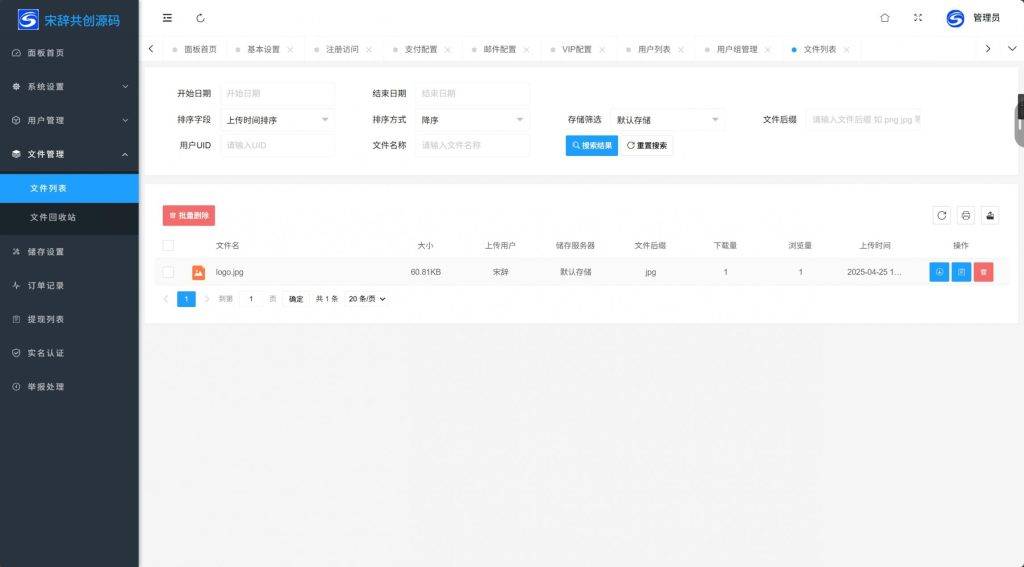Image resolution: width=1024 pixels, height=567 pixels.
Task: Change 20 条/页 page size dropdown
Action: point(366,299)
